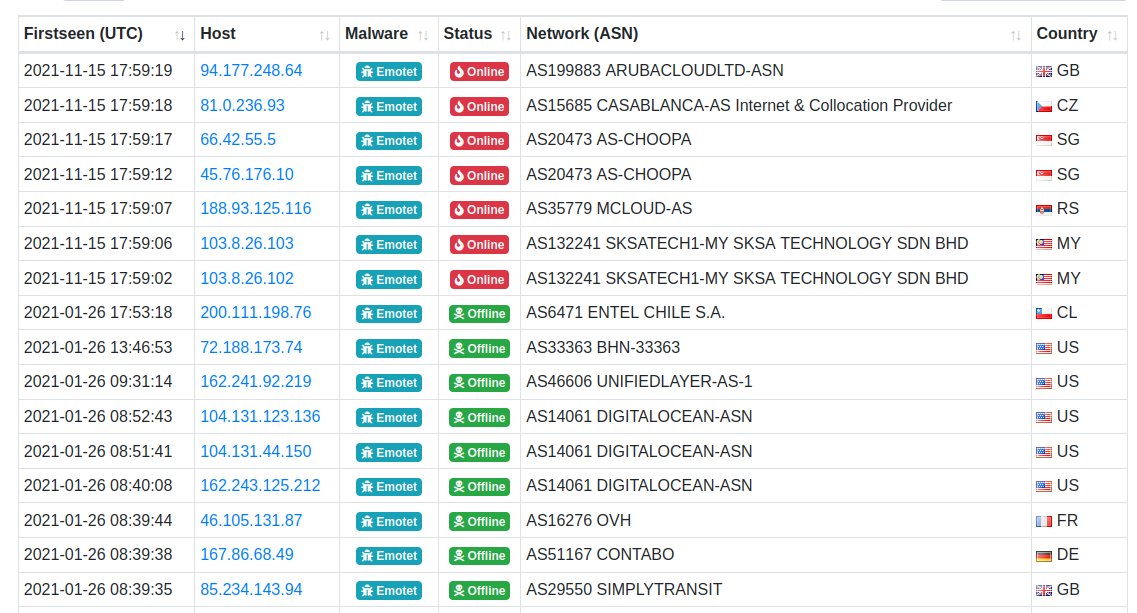Click the sort arrows in Host header
Viewport: 1137px width, 613px height.
click(x=324, y=35)
